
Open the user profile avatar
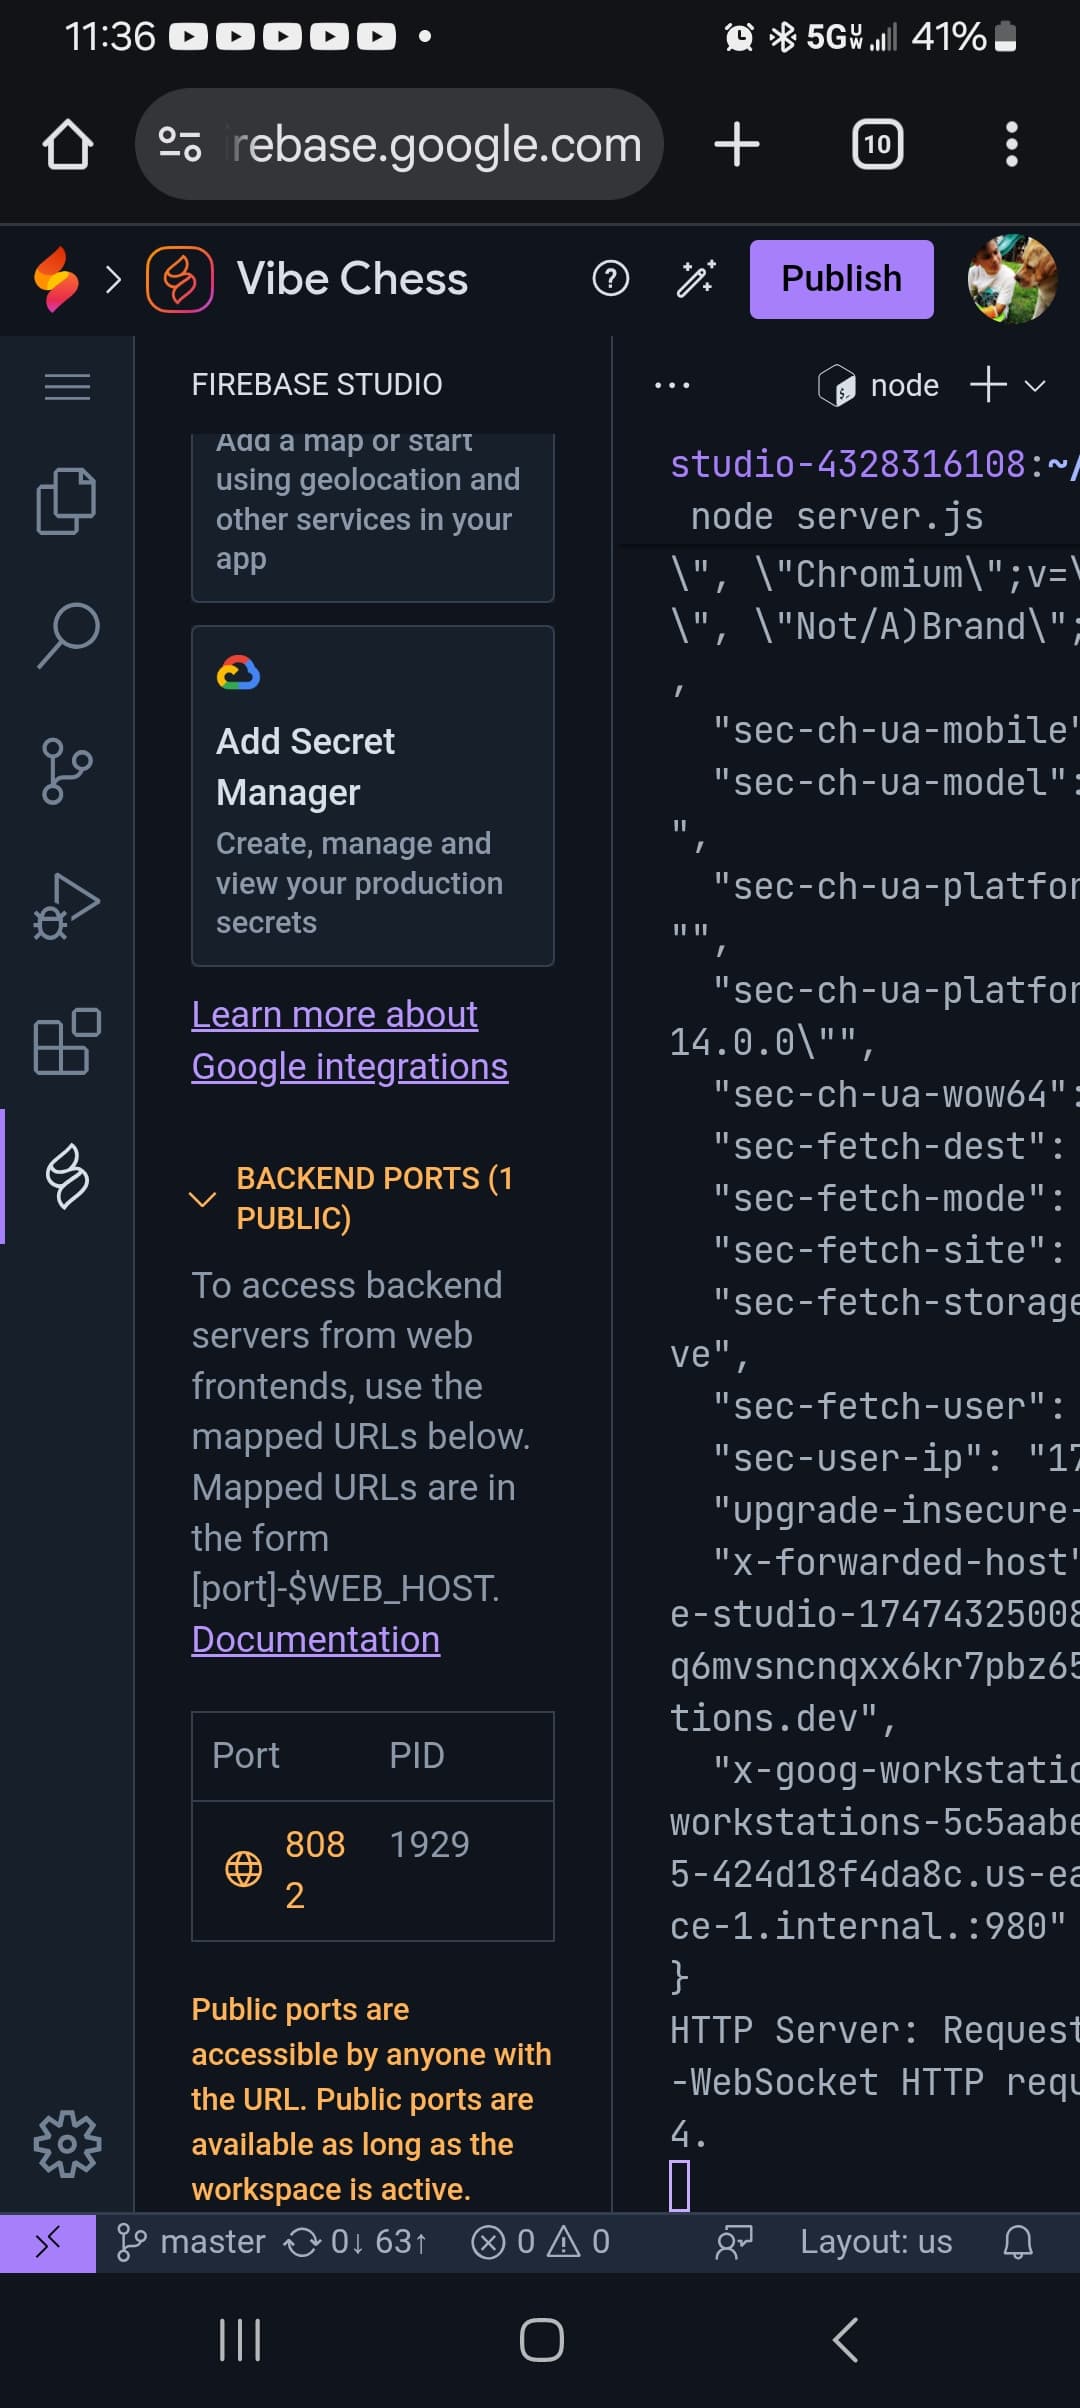click(1012, 279)
